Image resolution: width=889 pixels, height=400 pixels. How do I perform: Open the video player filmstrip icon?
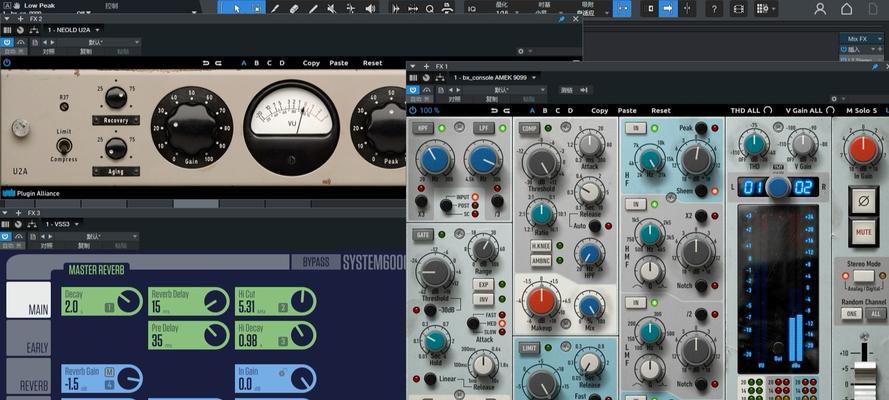[x=738, y=8]
